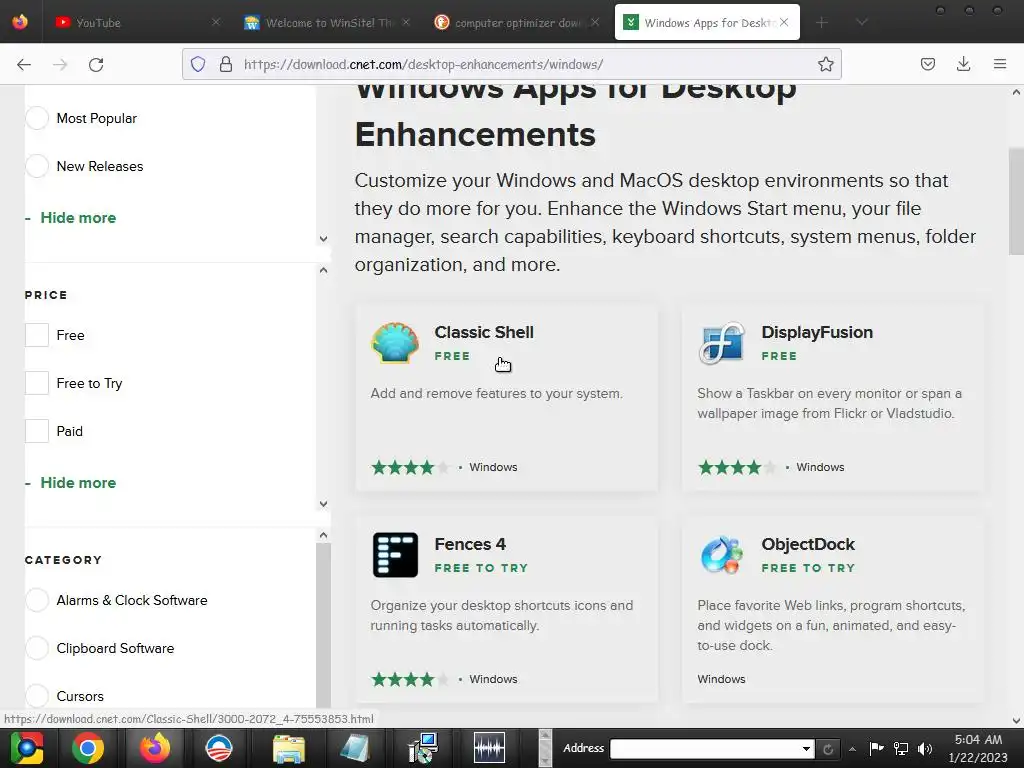Collapse sort options with Hide more

click(78, 217)
